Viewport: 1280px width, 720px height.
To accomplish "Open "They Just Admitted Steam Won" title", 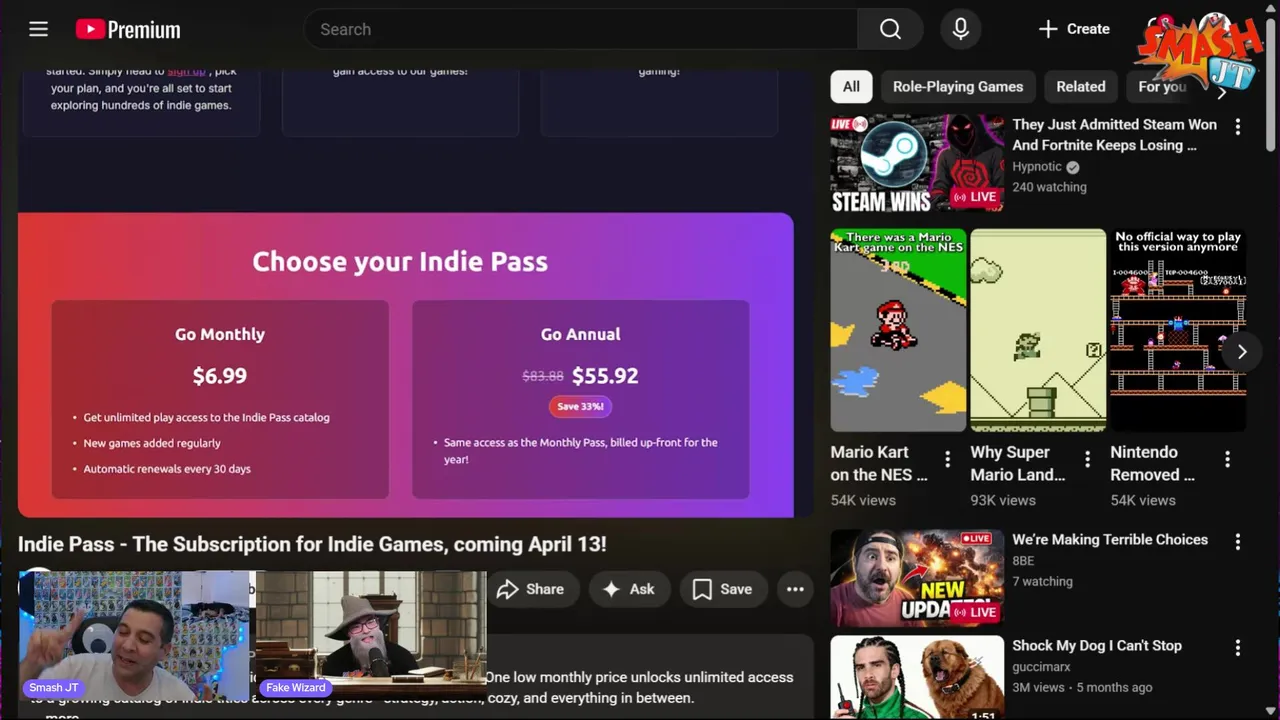I will [x=1114, y=135].
